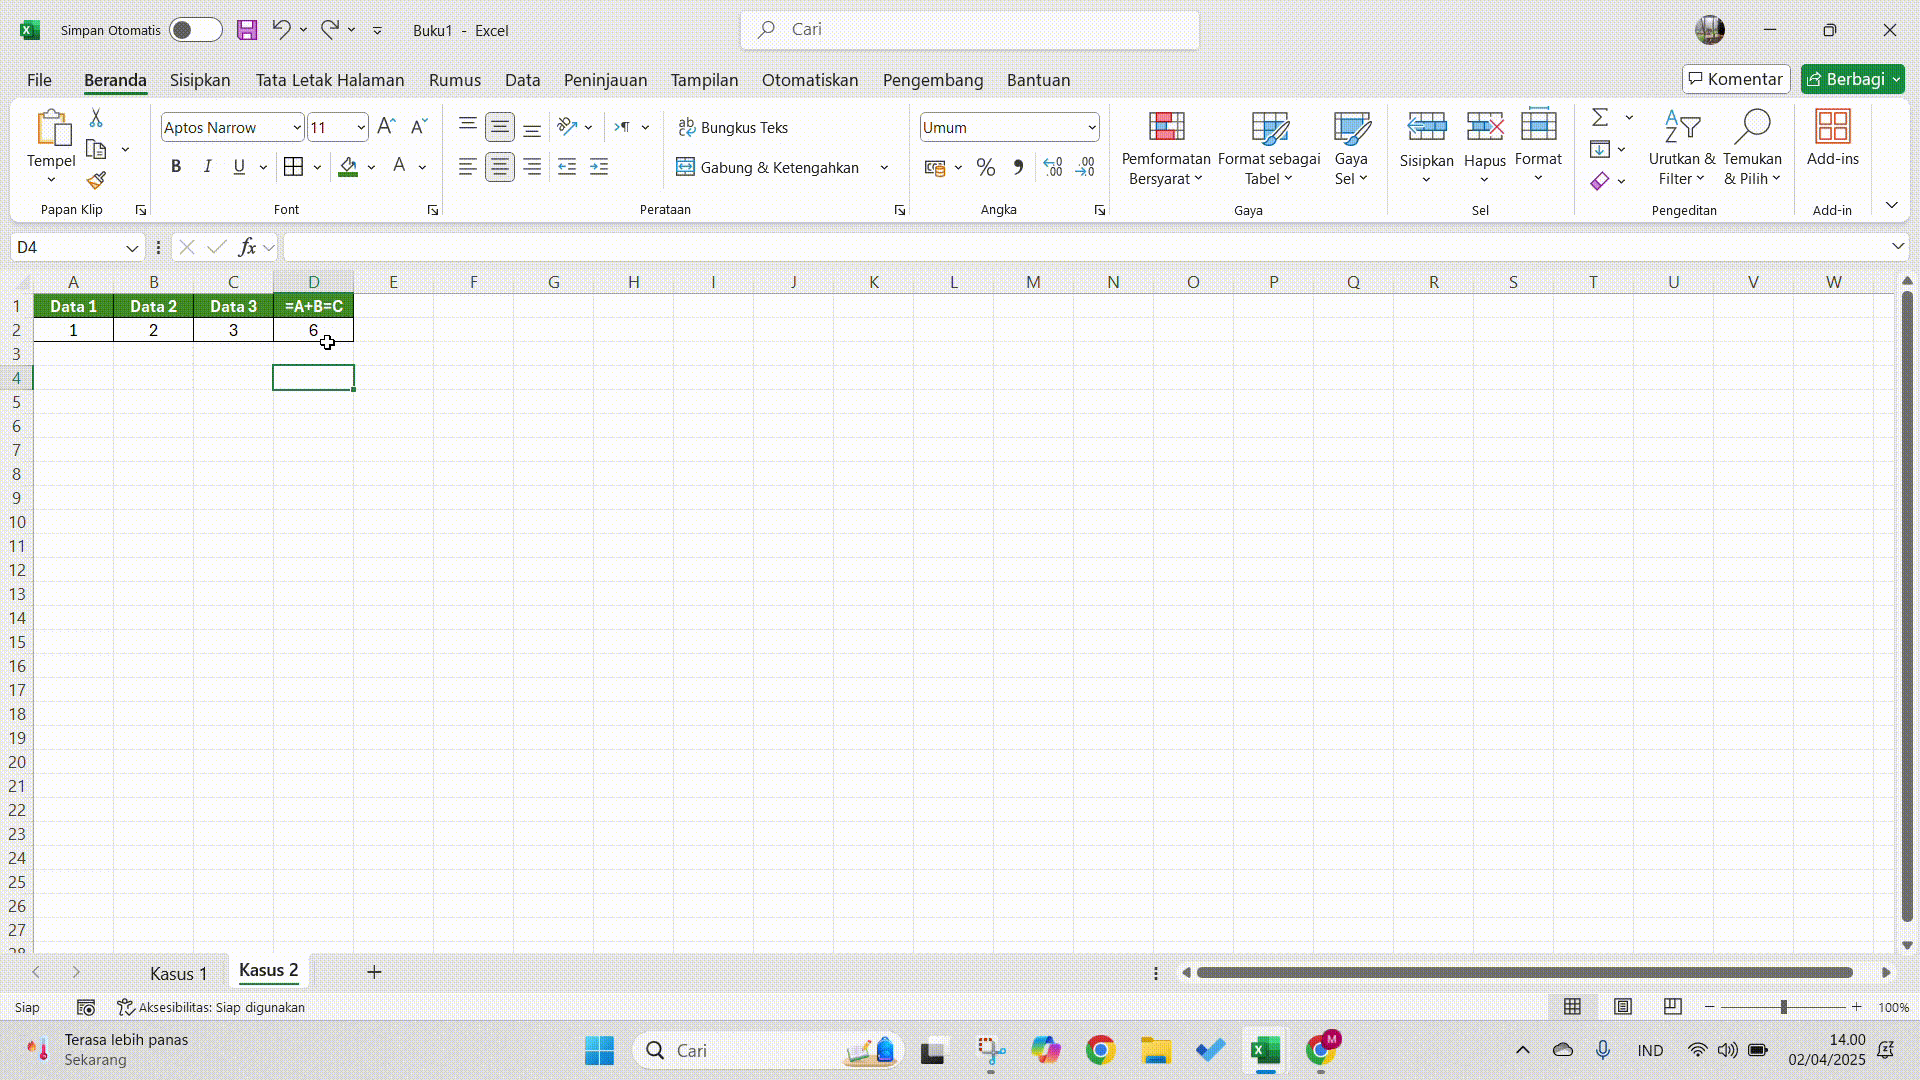The height and width of the screenshot is (1080, 1920).
Task: Open the font size dropdown
Action: point(361,128)
